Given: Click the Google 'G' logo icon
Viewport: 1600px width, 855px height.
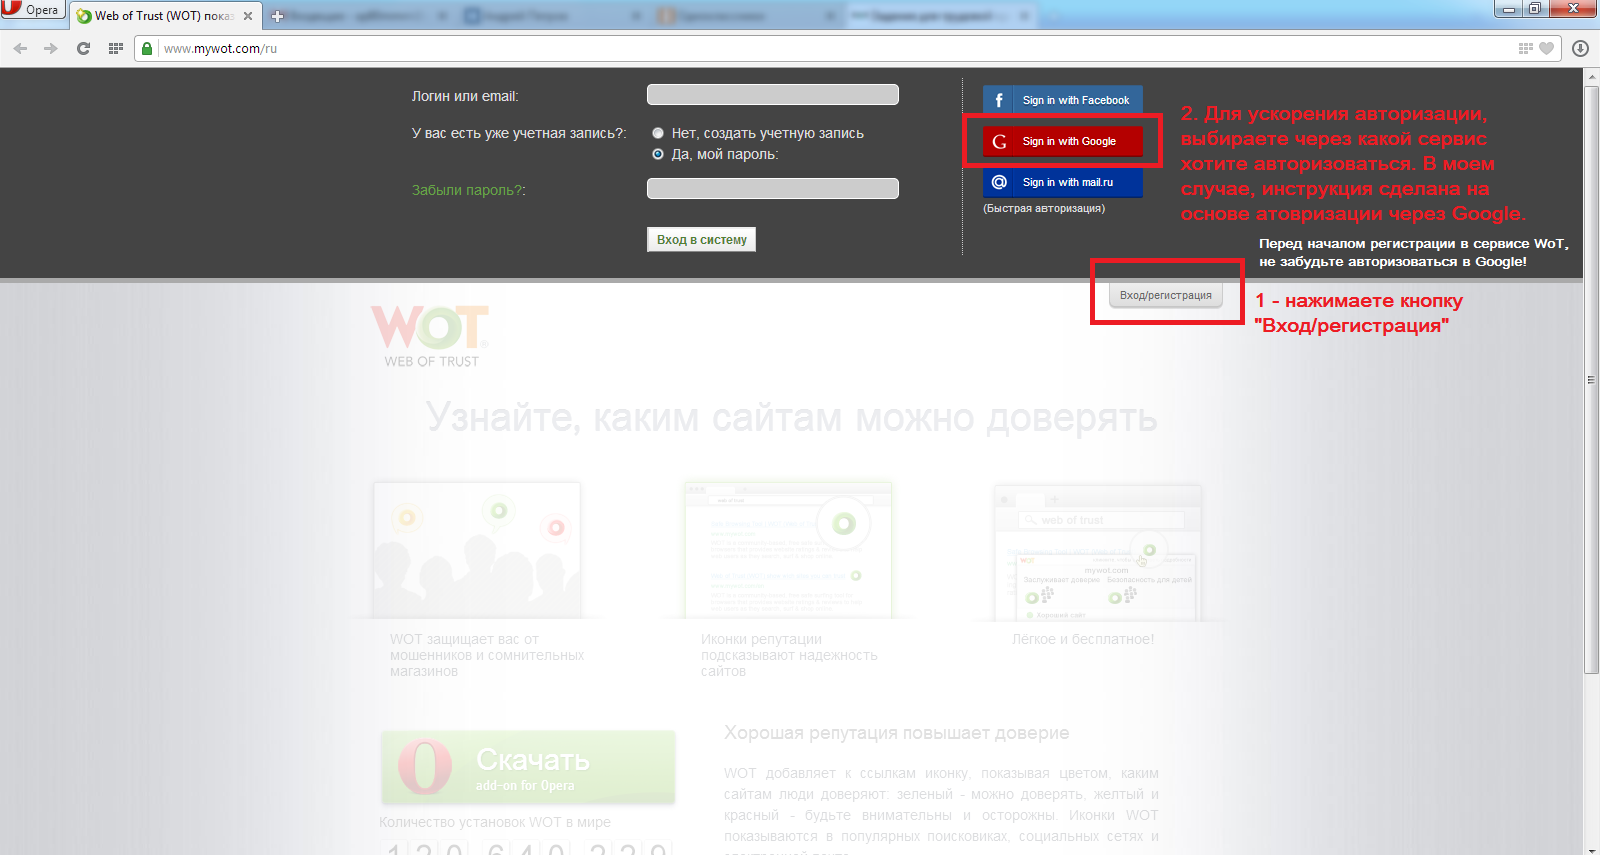Looking at the screenshot, I should (x=998, y=141).
